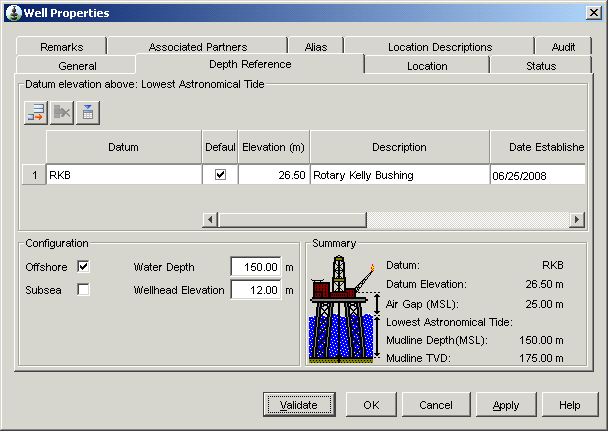This screenshot has width=608, height=431.
Task: Click the Description column header
Action: click(x=399, y=147)
